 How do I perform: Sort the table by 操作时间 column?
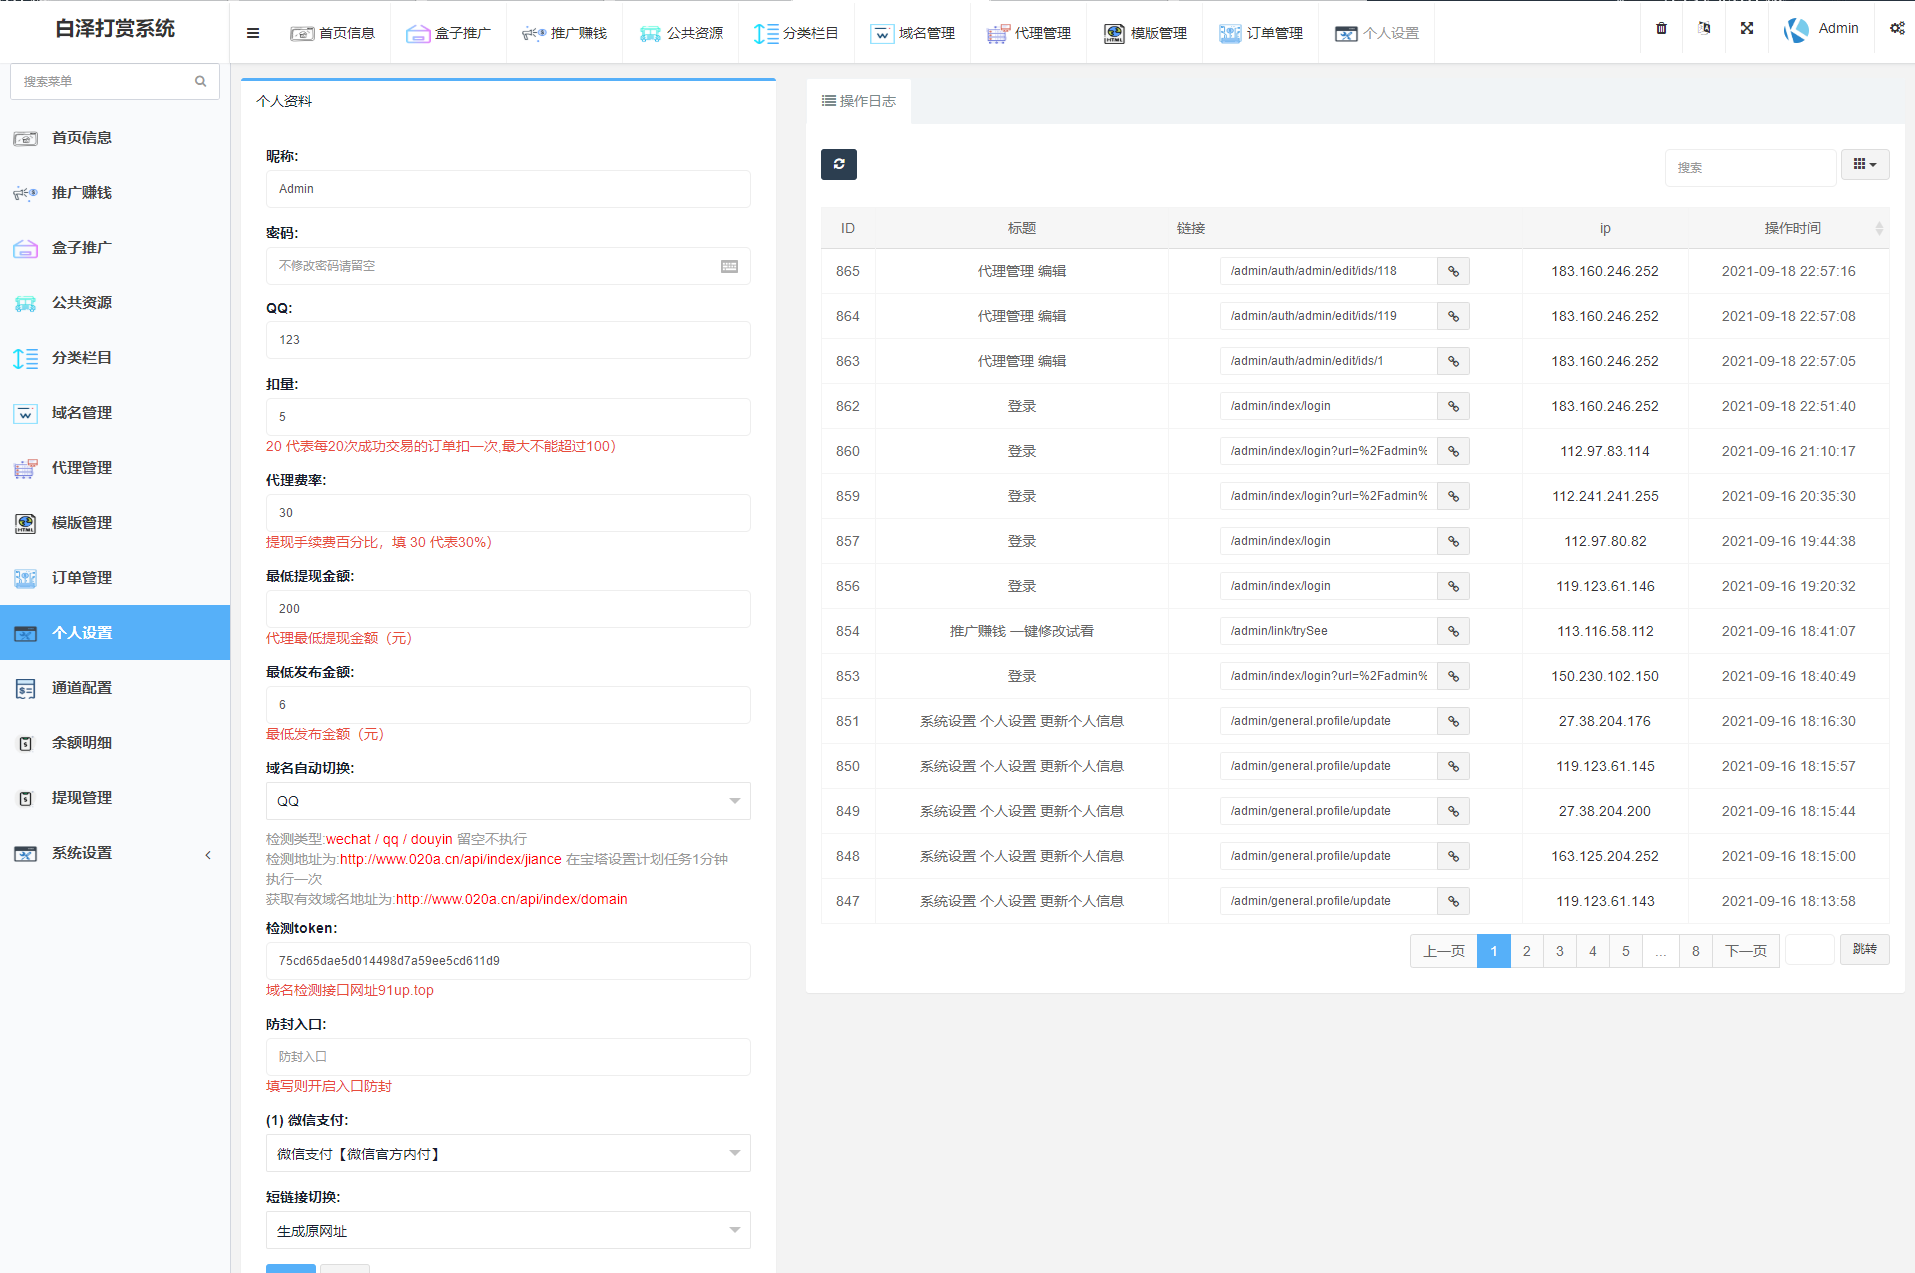1792,228
